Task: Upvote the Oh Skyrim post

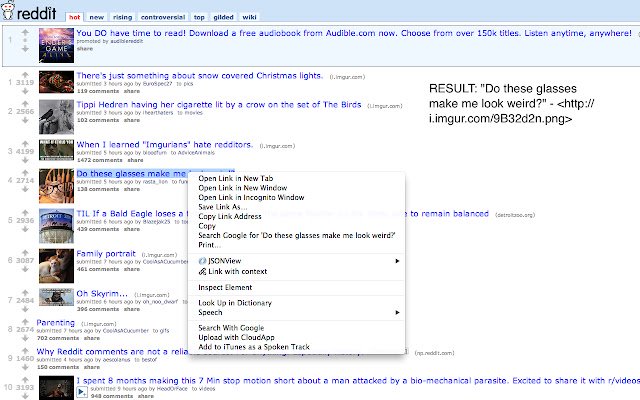Action: click(25, 293)
